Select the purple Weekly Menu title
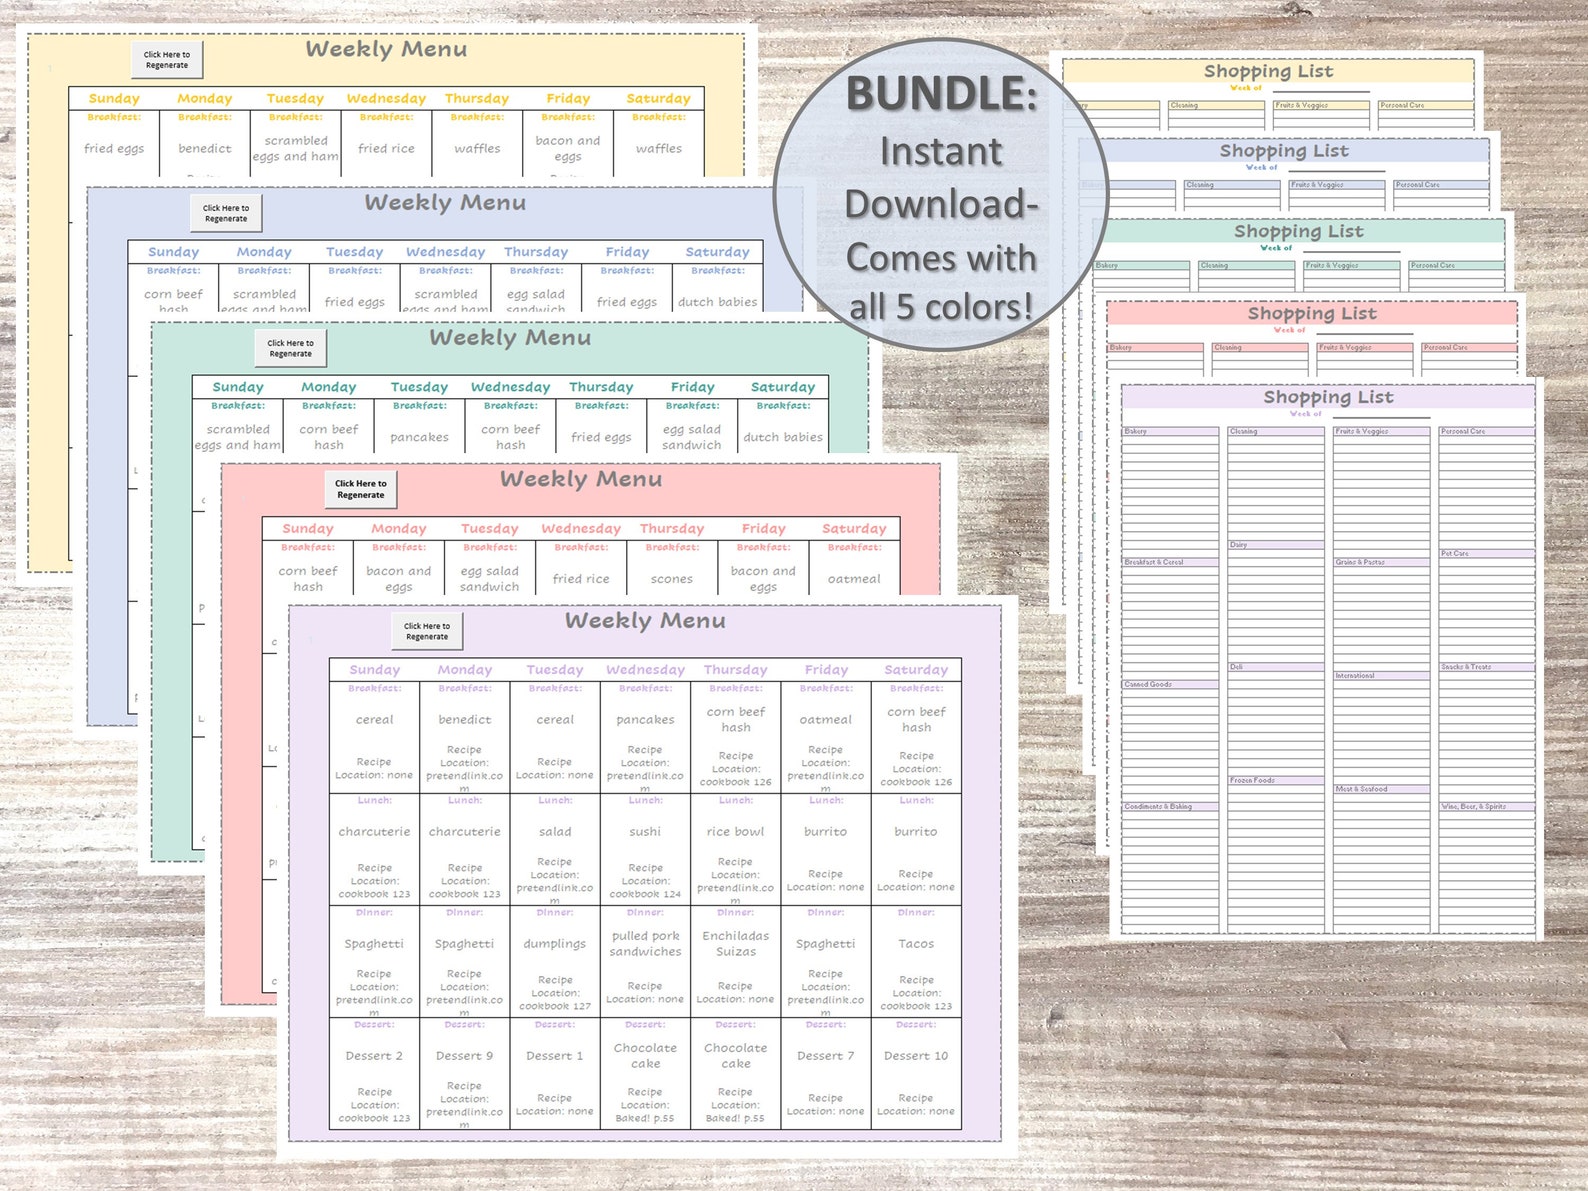The height and width of the screenshot is (1191, 1588). [x=645, y=620]
